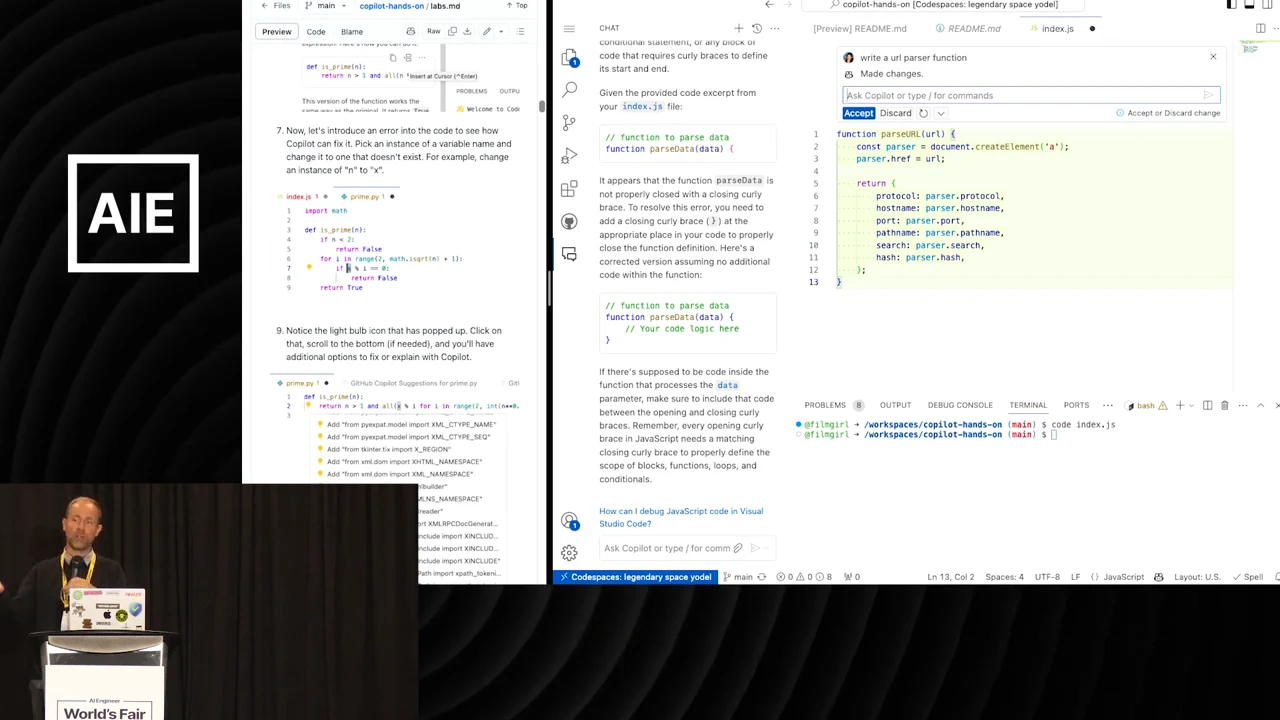Screen dimensions: 1280x720
Task: Open the outline icon on the GitHub page
Action: coord(520,32)
